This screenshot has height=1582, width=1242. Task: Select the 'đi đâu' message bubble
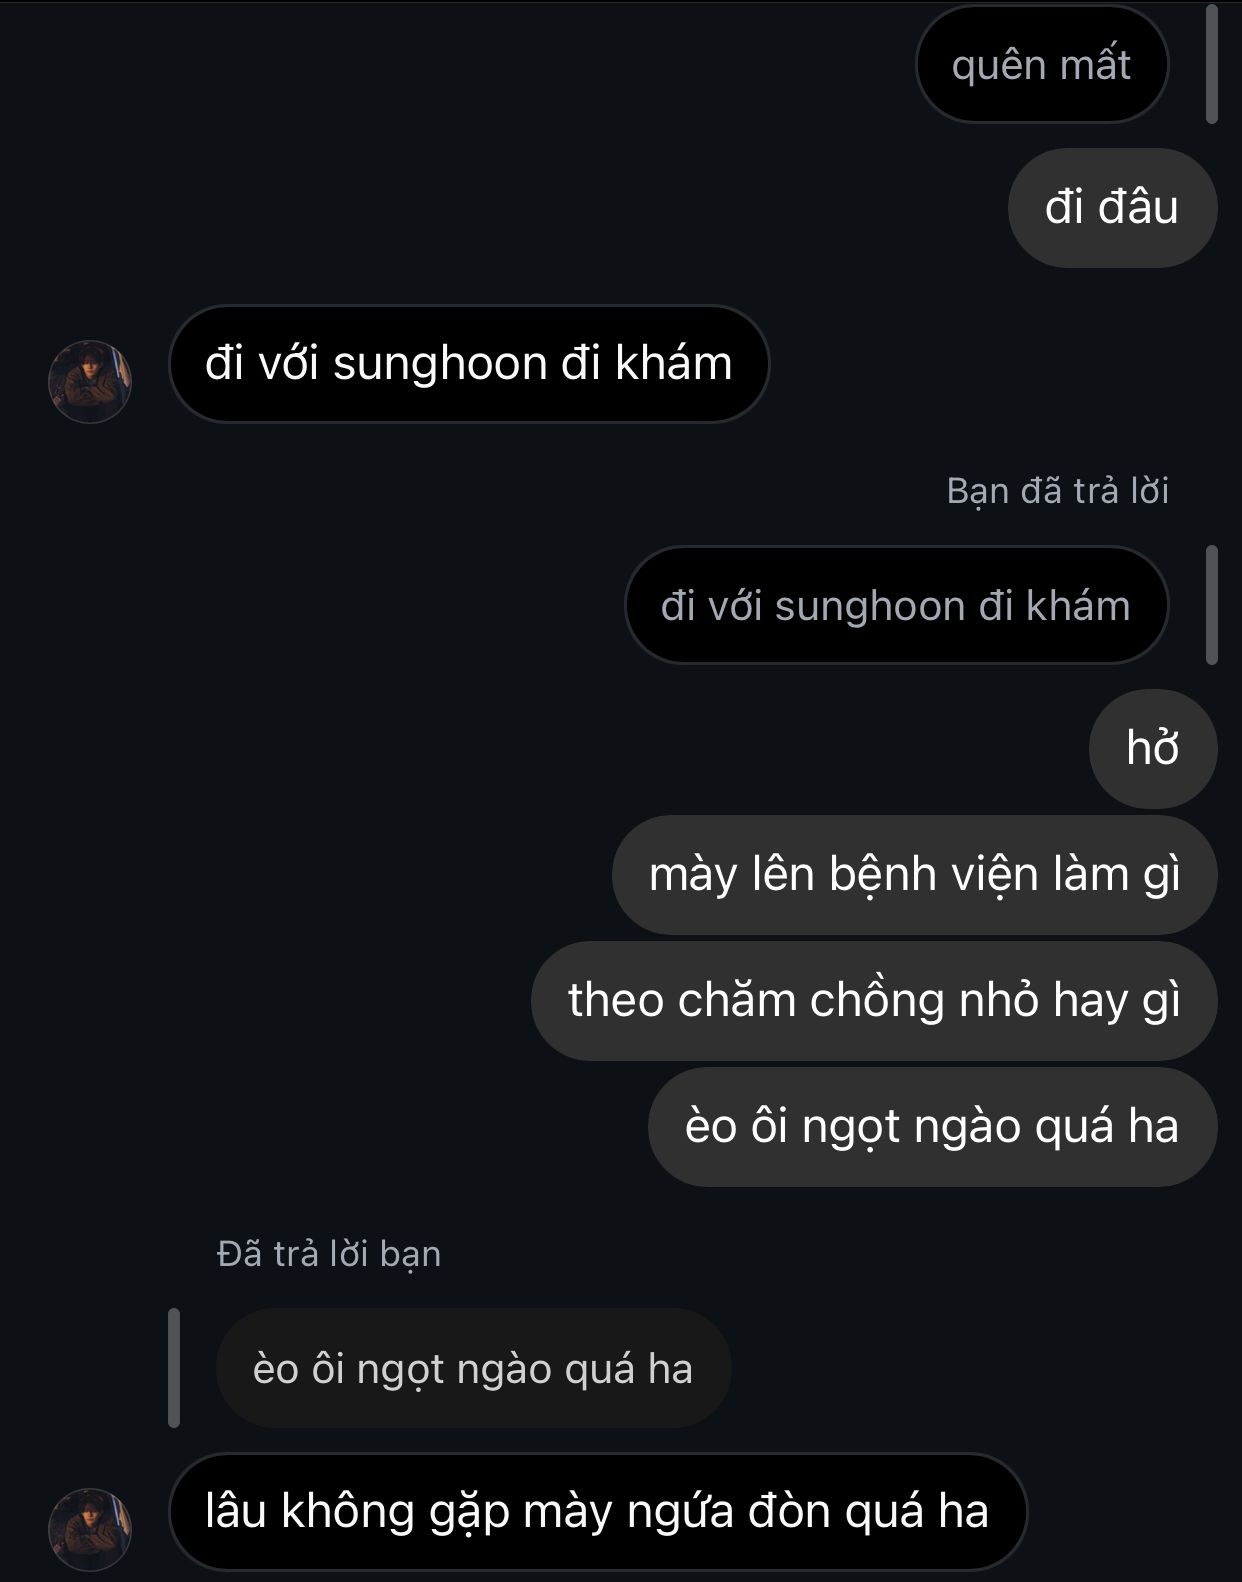coord(1112,208)
